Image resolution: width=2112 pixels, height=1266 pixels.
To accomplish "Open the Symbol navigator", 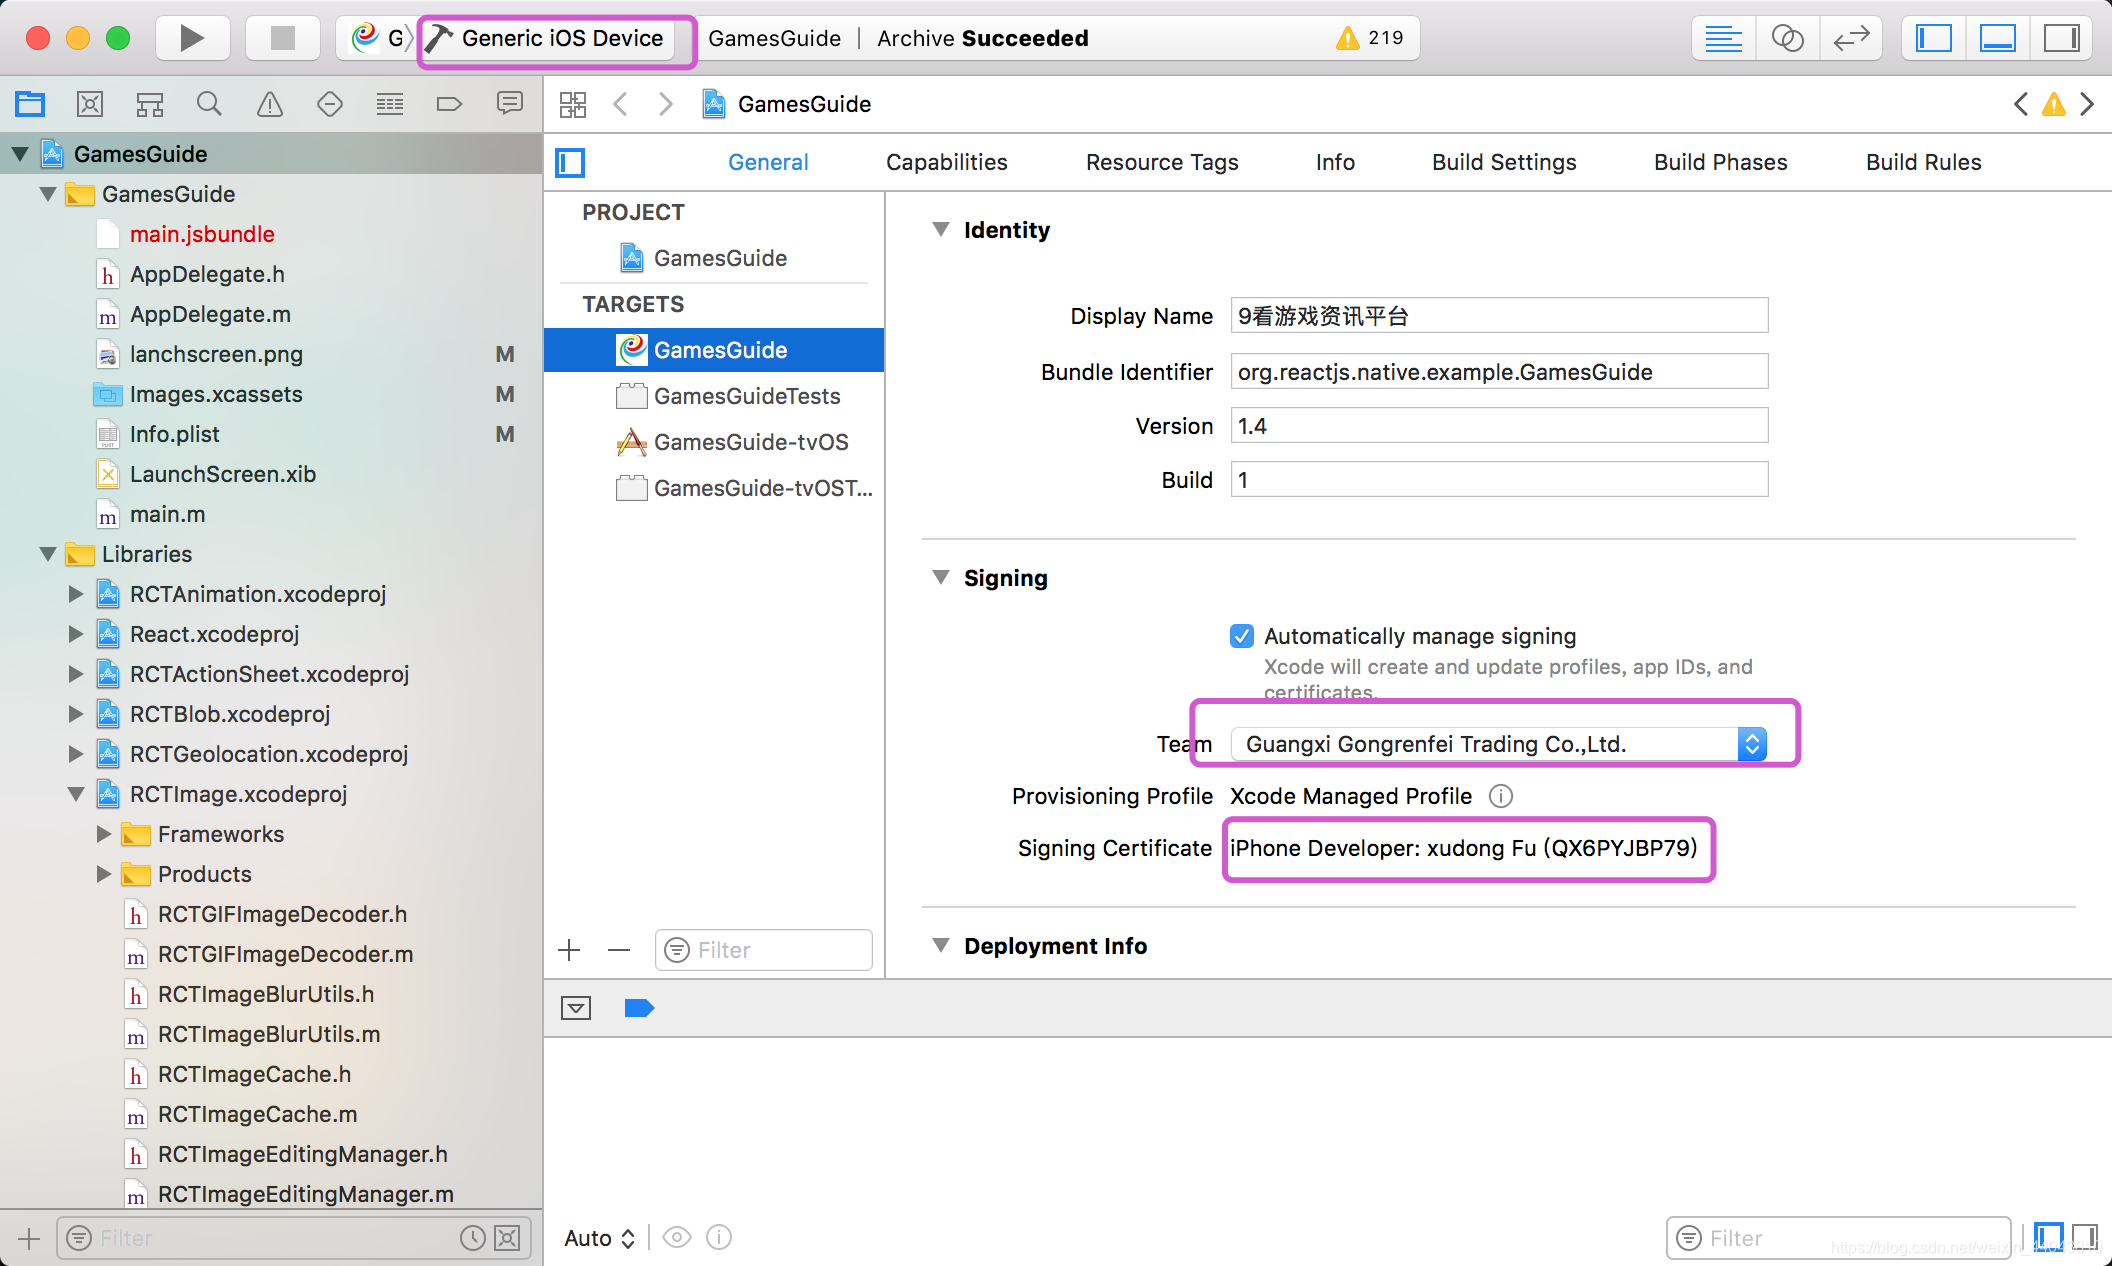I will [150, 103].
